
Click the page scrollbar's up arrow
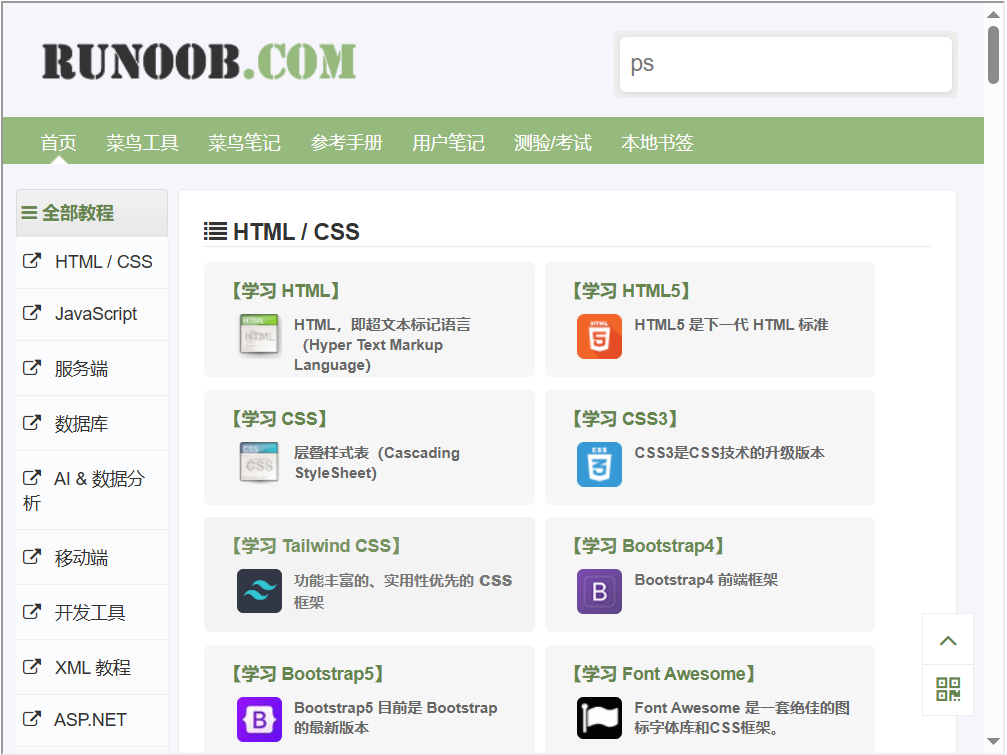[x=994, y=13]
